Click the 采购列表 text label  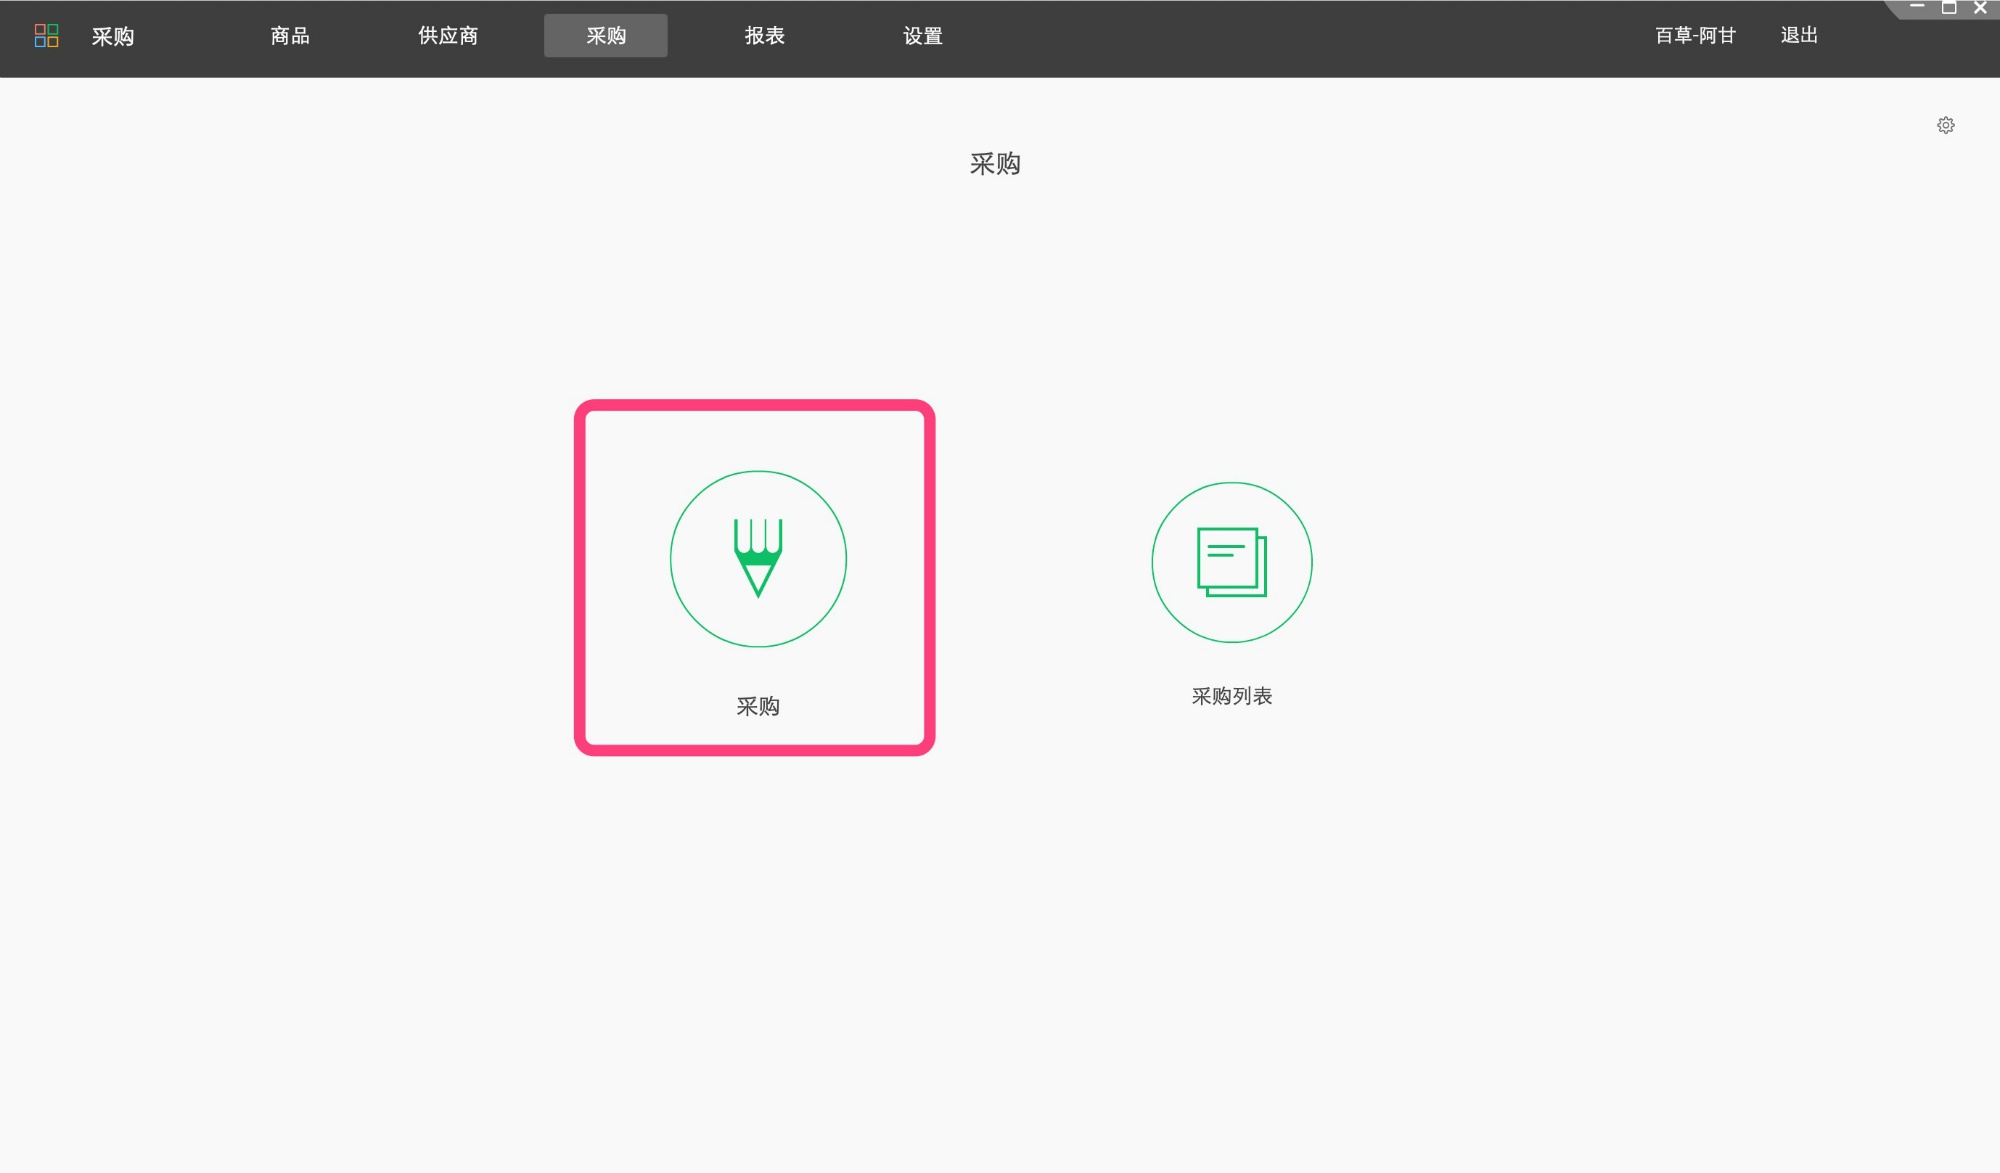pos(1232,696)
